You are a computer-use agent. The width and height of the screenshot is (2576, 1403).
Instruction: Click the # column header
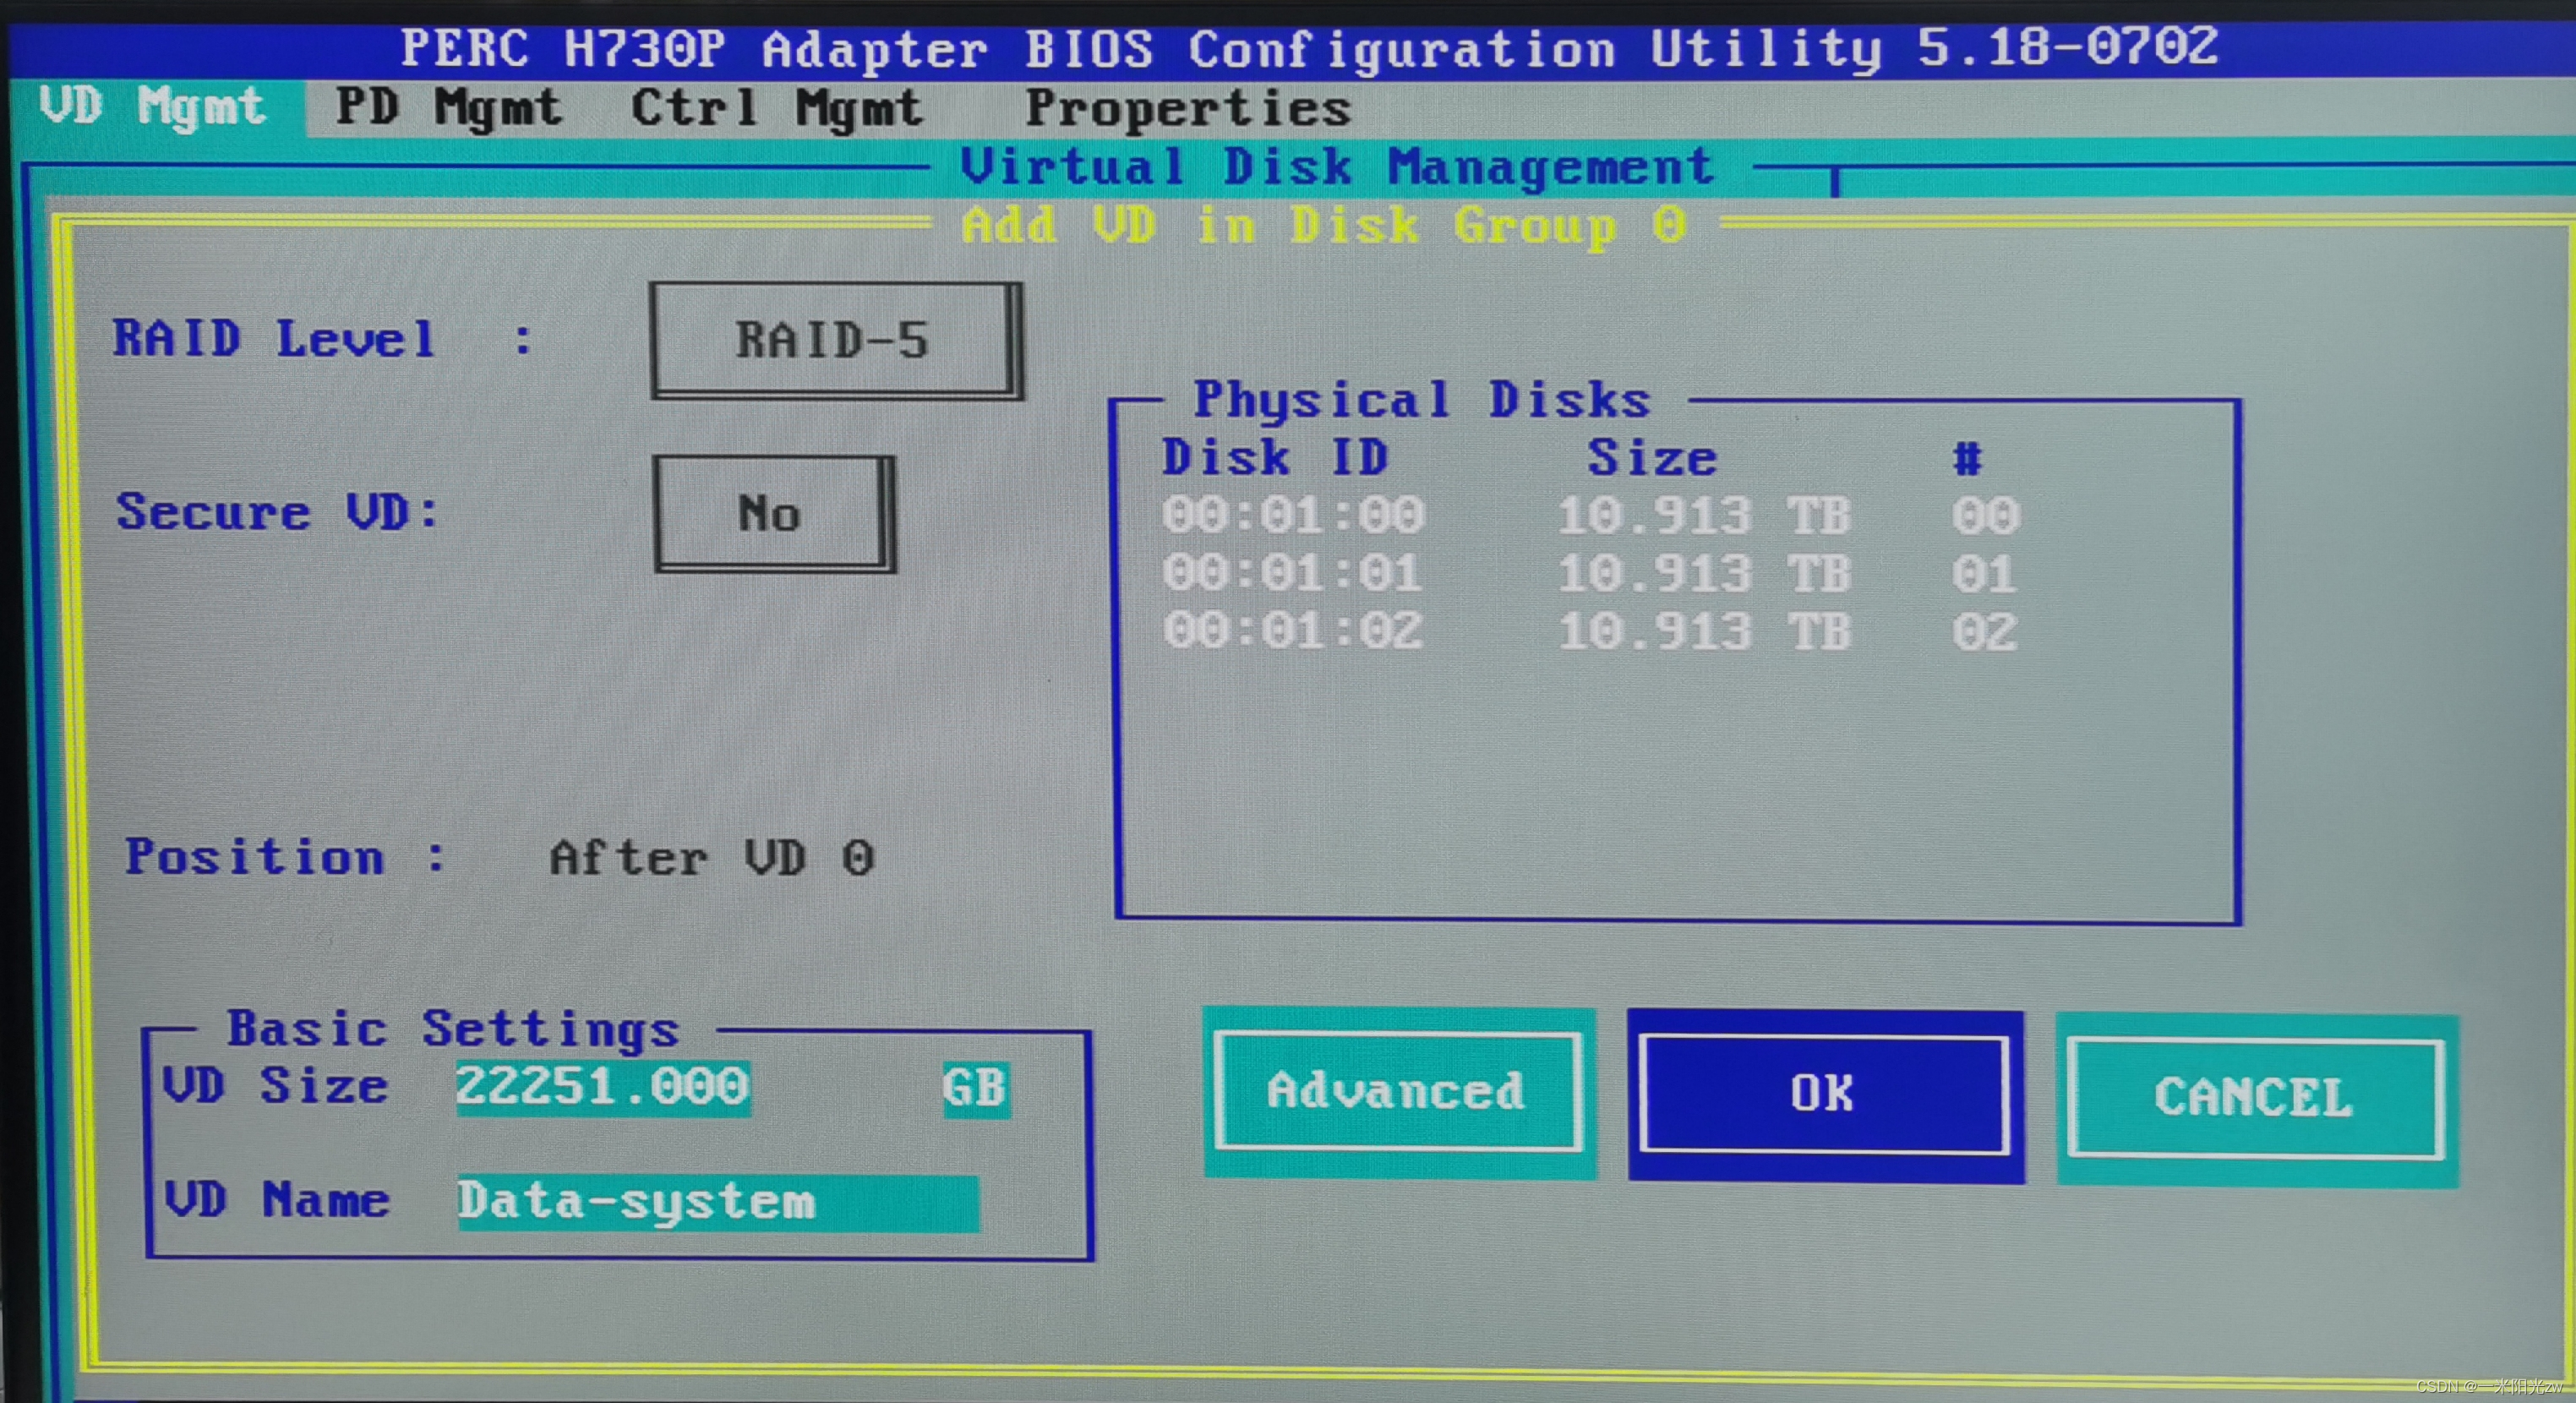click(1967, 459)
